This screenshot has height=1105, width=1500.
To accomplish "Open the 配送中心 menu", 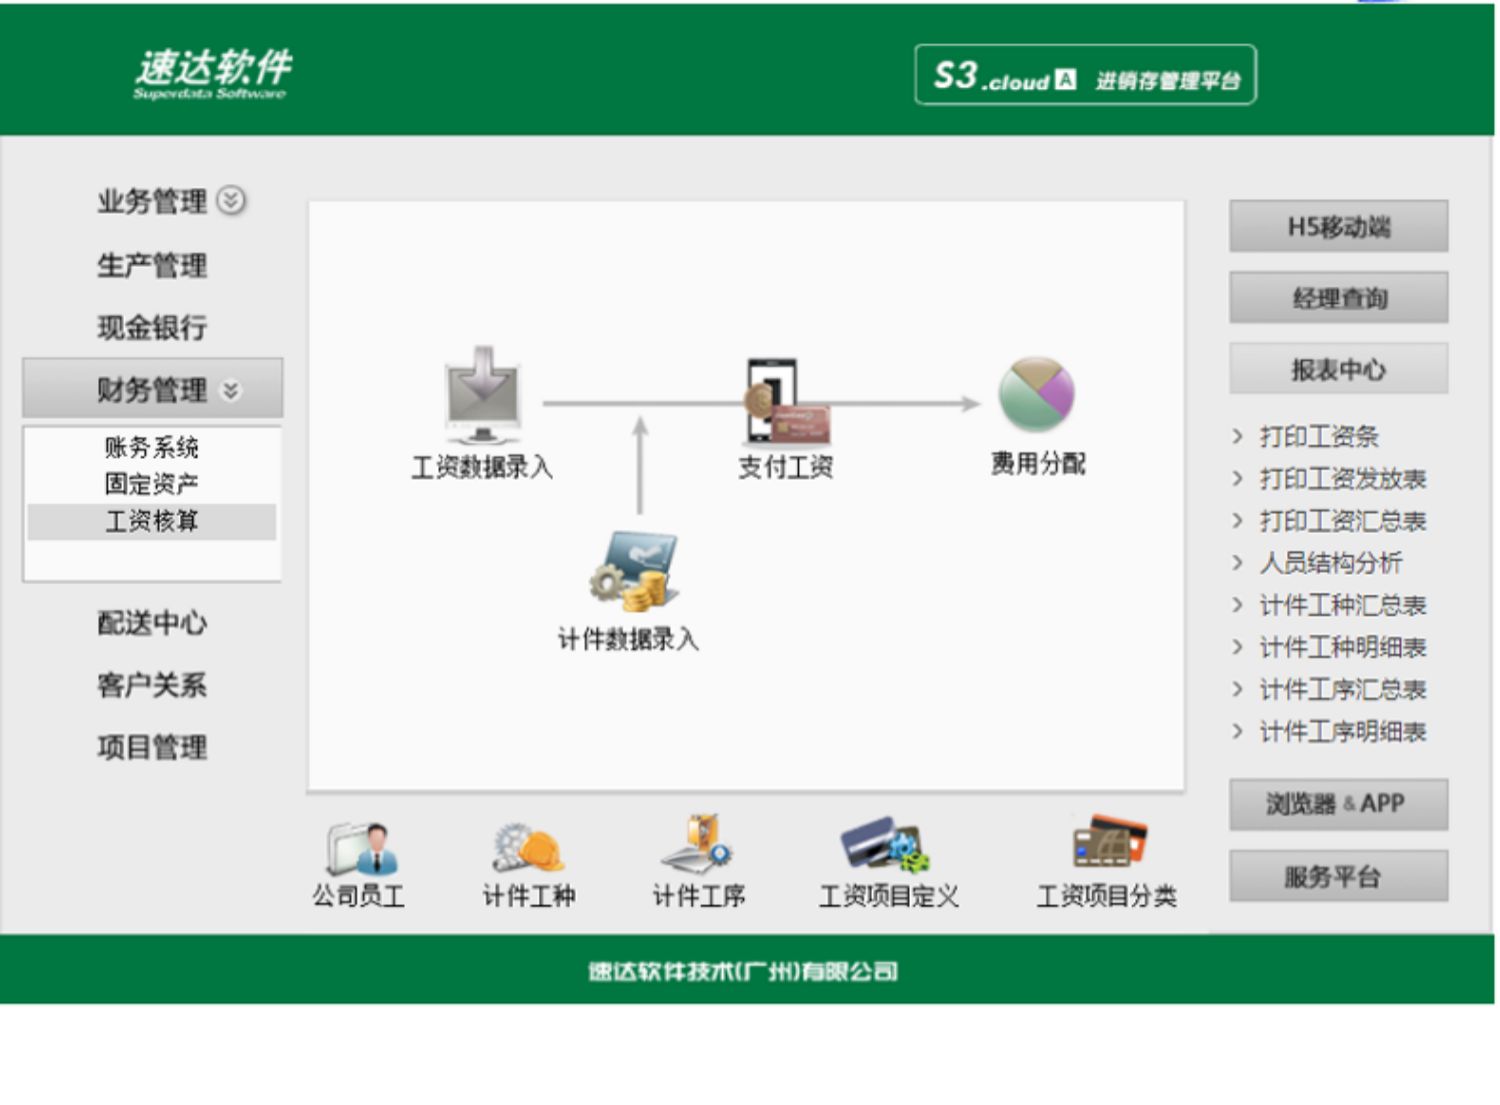I will pyautogui.click(x=152, y=623).
